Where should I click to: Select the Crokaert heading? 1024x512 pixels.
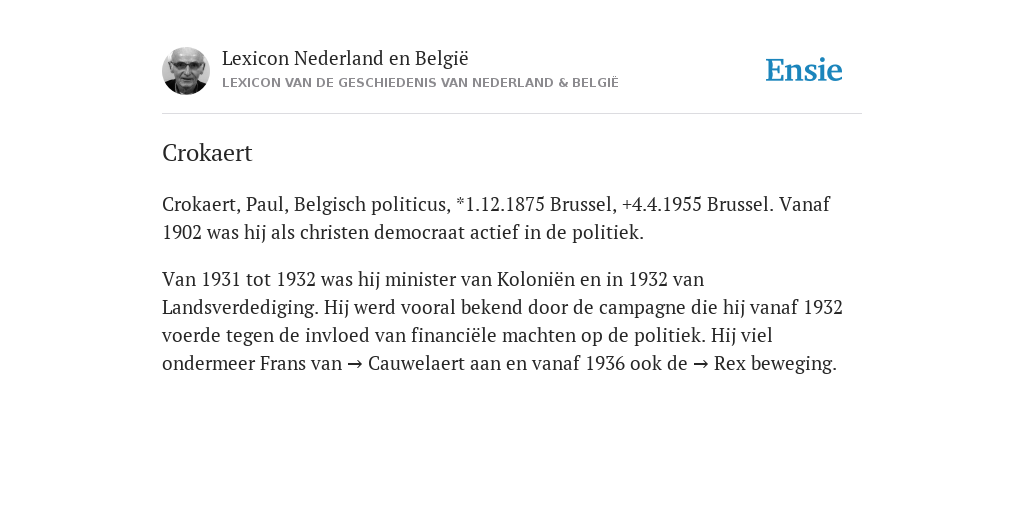(207, 153)
